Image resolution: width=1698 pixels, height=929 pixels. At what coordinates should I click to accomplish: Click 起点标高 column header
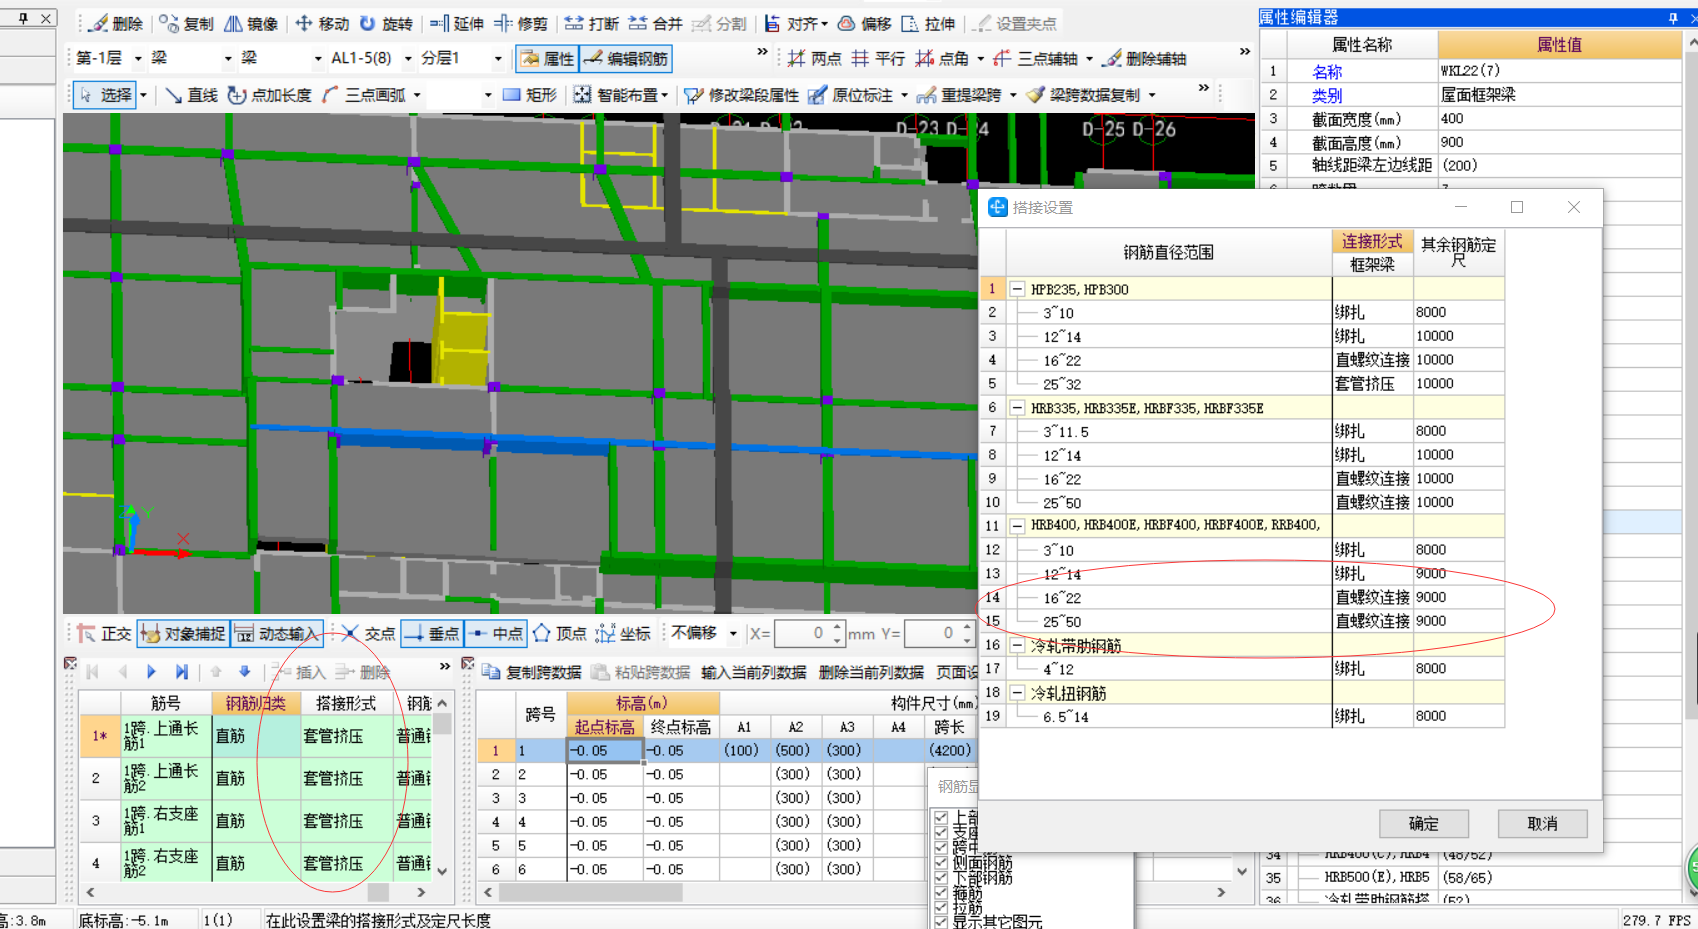[604, 727]
